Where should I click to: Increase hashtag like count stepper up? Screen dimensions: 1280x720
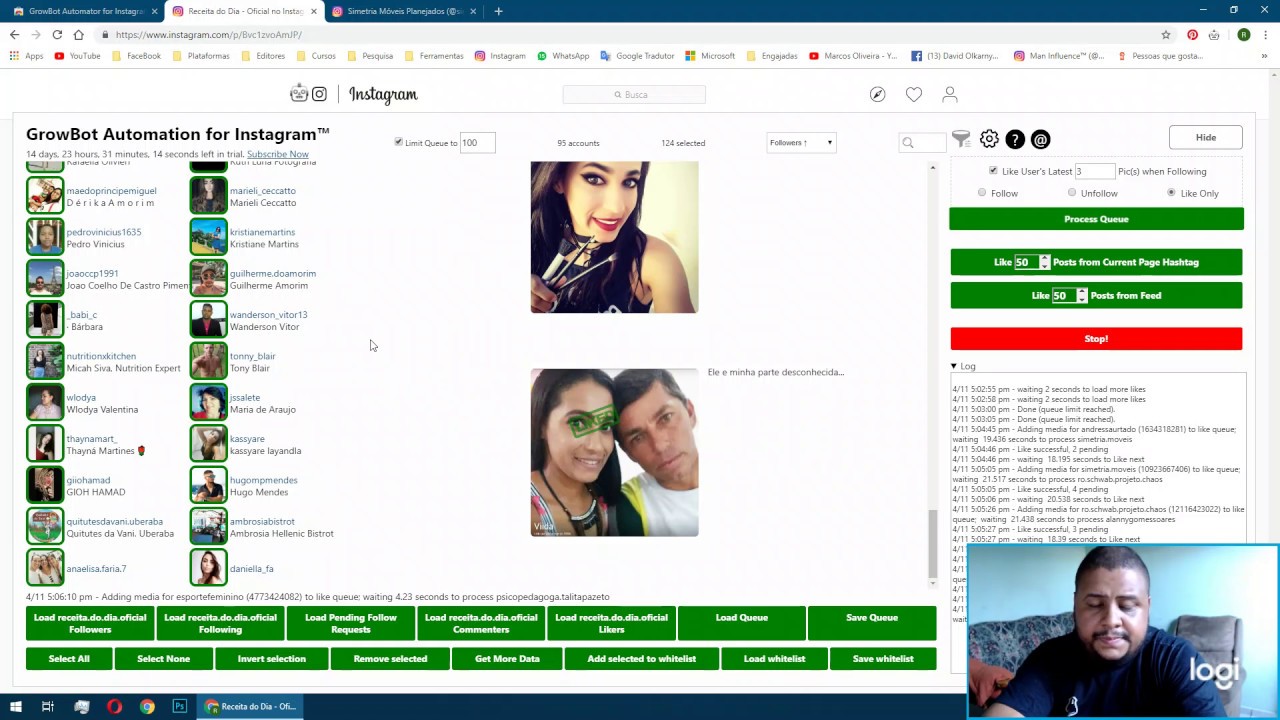coord(1045,258)
